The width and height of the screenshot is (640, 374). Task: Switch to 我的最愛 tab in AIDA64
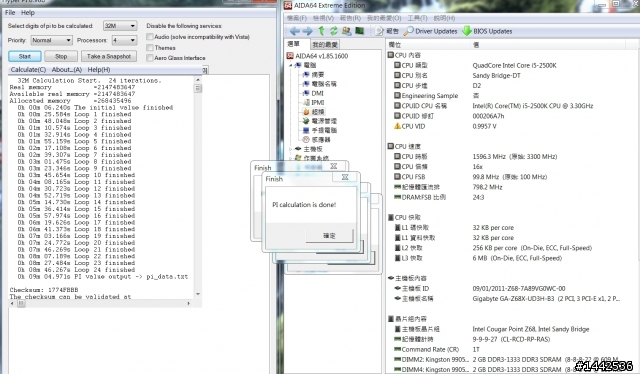325,45
